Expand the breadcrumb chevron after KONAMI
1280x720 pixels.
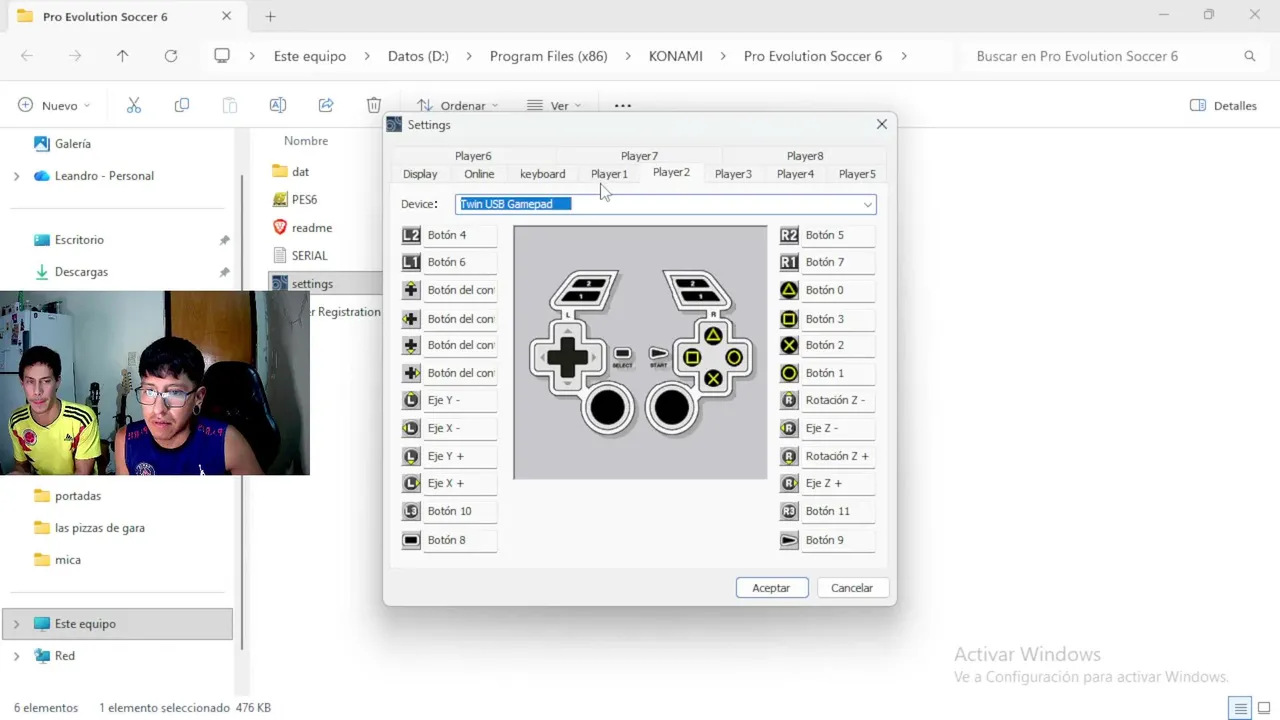pyautogui.click(x=723, y=56)
